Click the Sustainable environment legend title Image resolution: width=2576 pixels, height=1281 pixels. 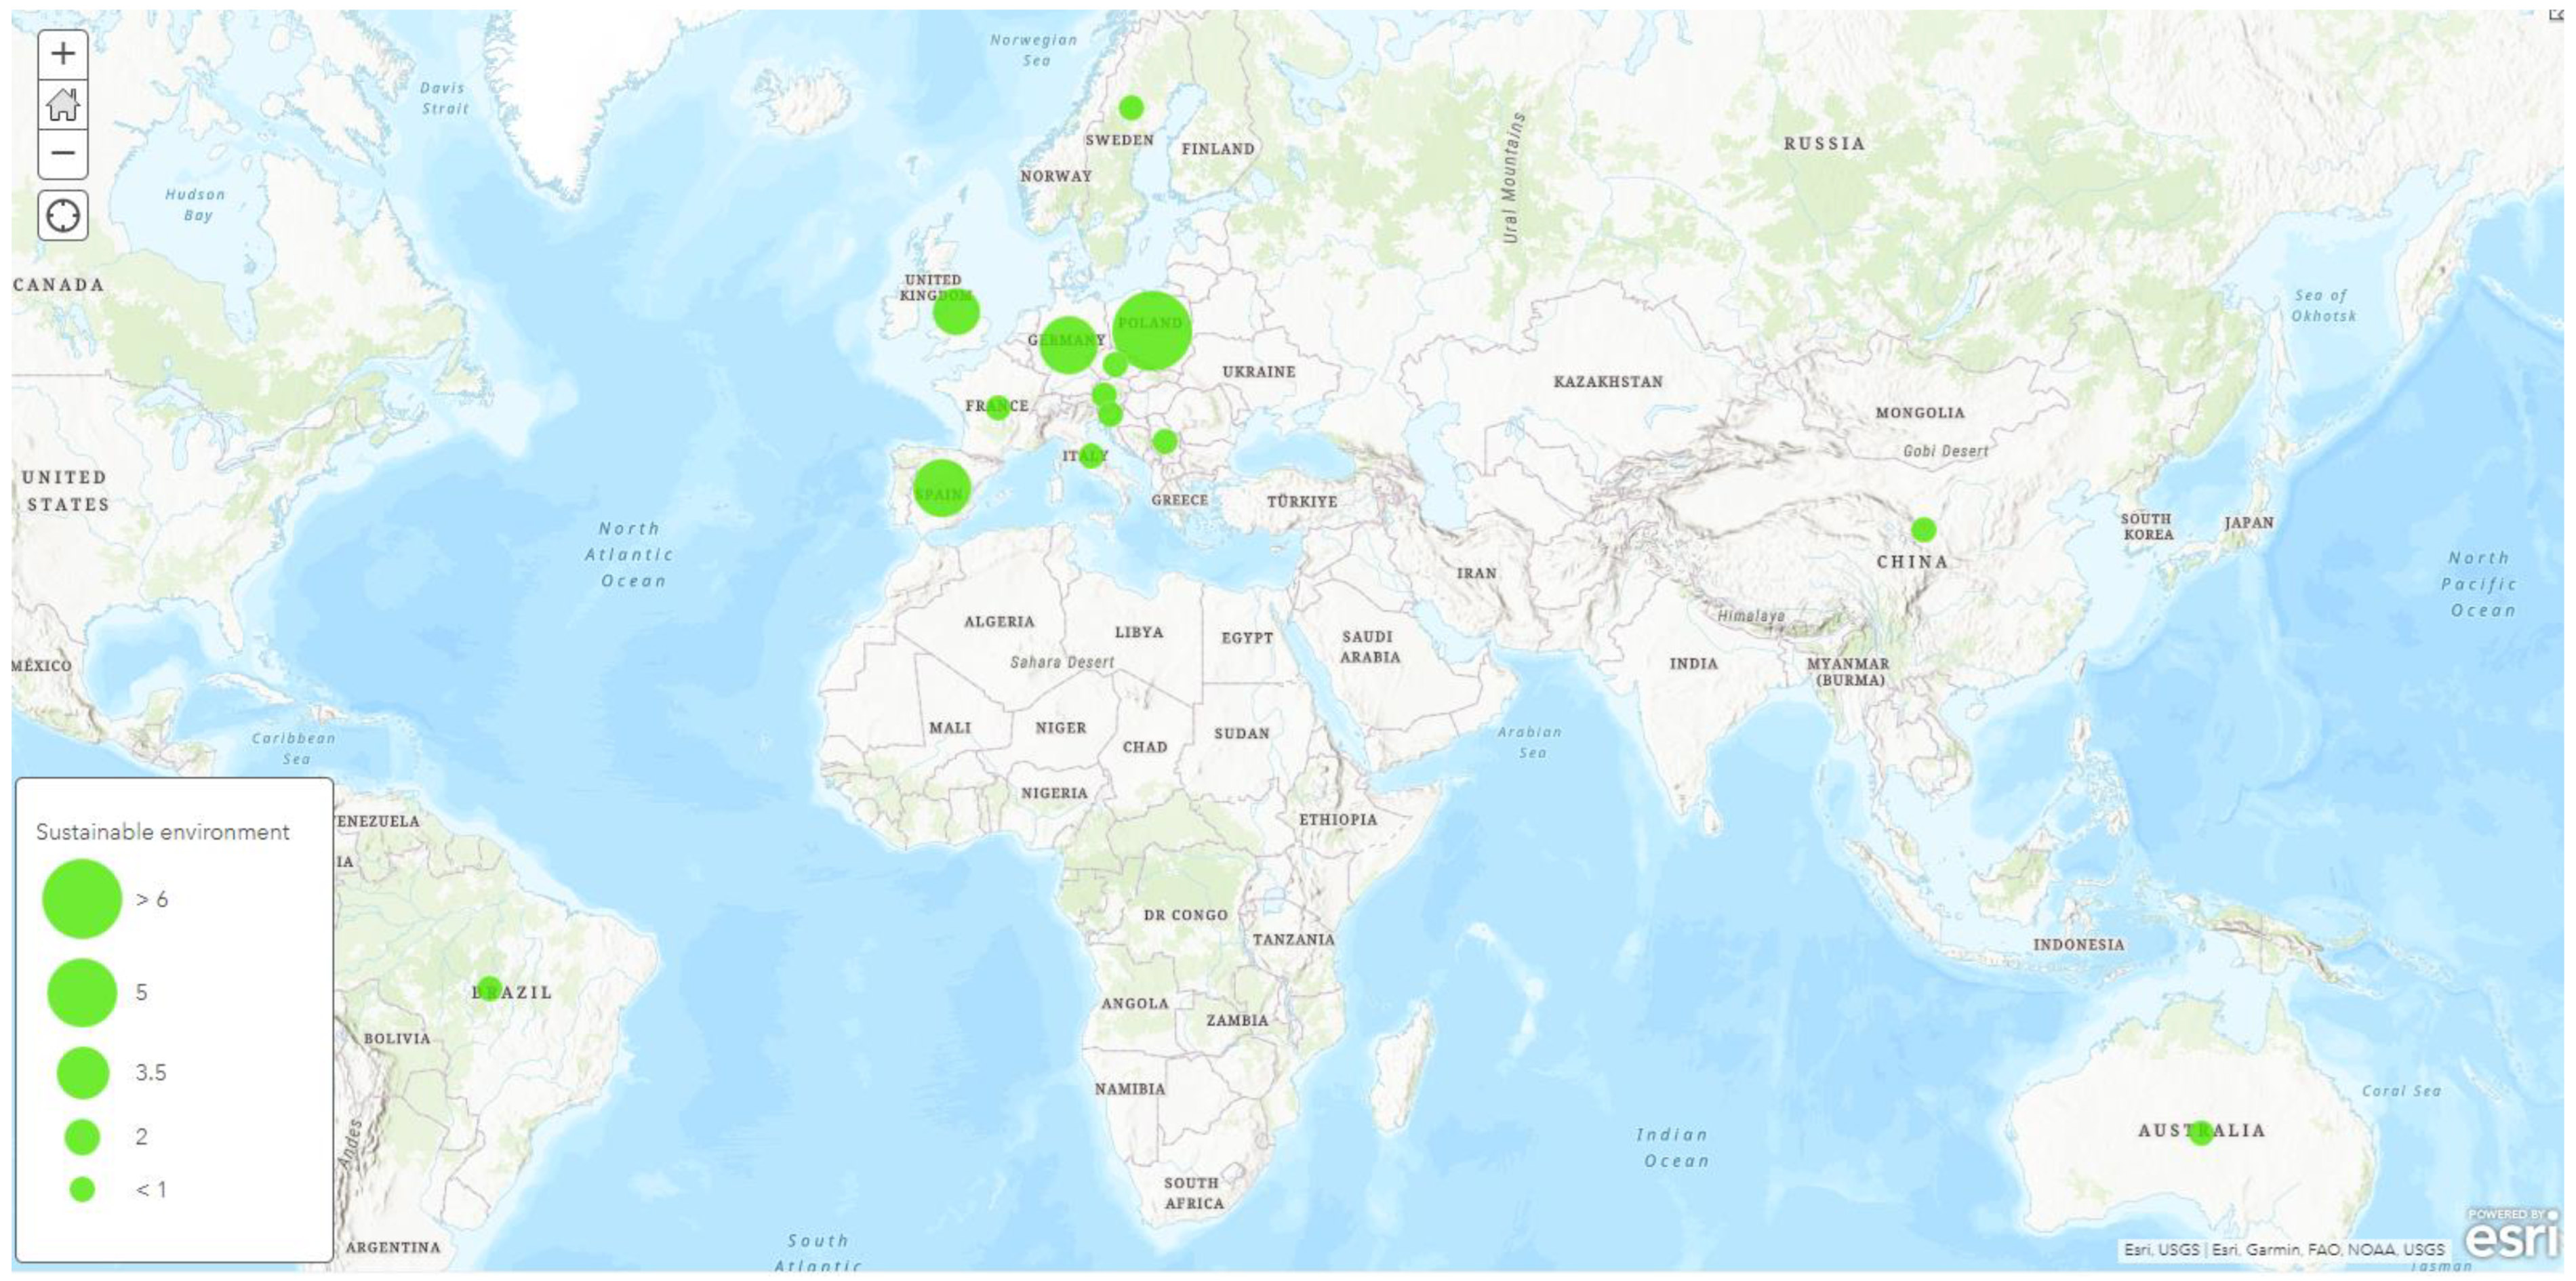pos(163,832)
